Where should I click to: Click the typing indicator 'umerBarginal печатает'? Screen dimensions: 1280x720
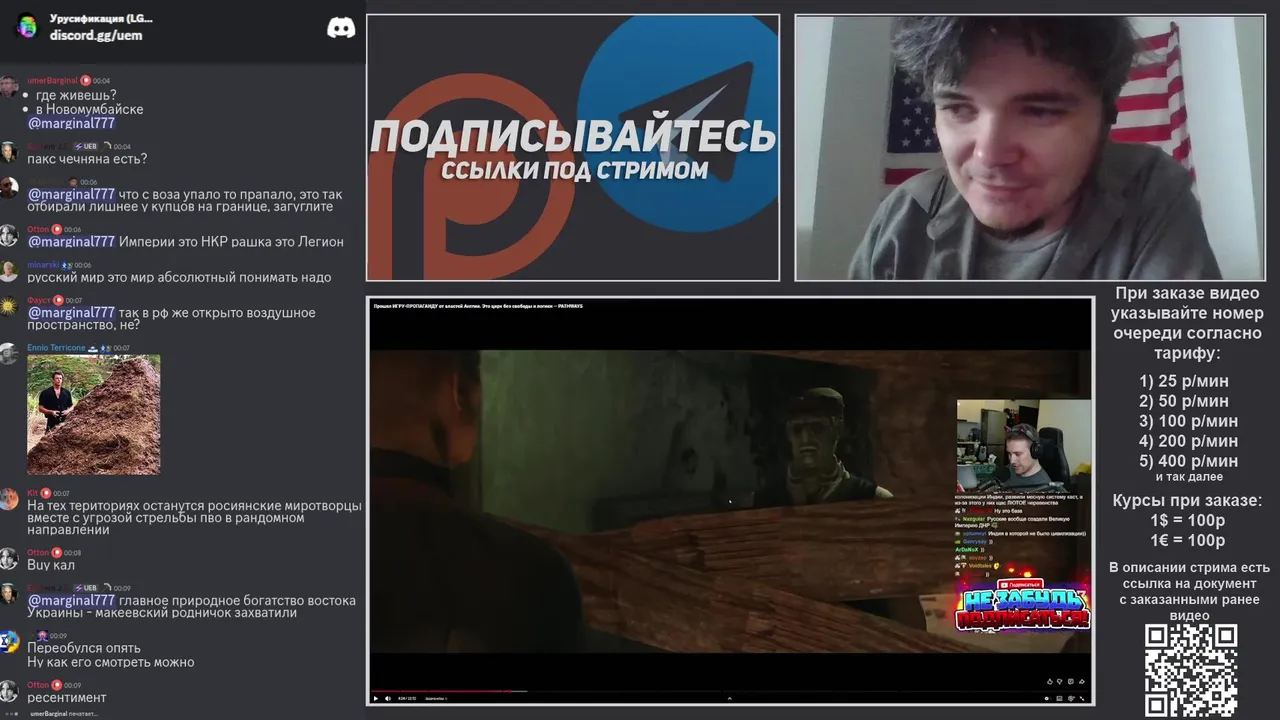point(64,714)
